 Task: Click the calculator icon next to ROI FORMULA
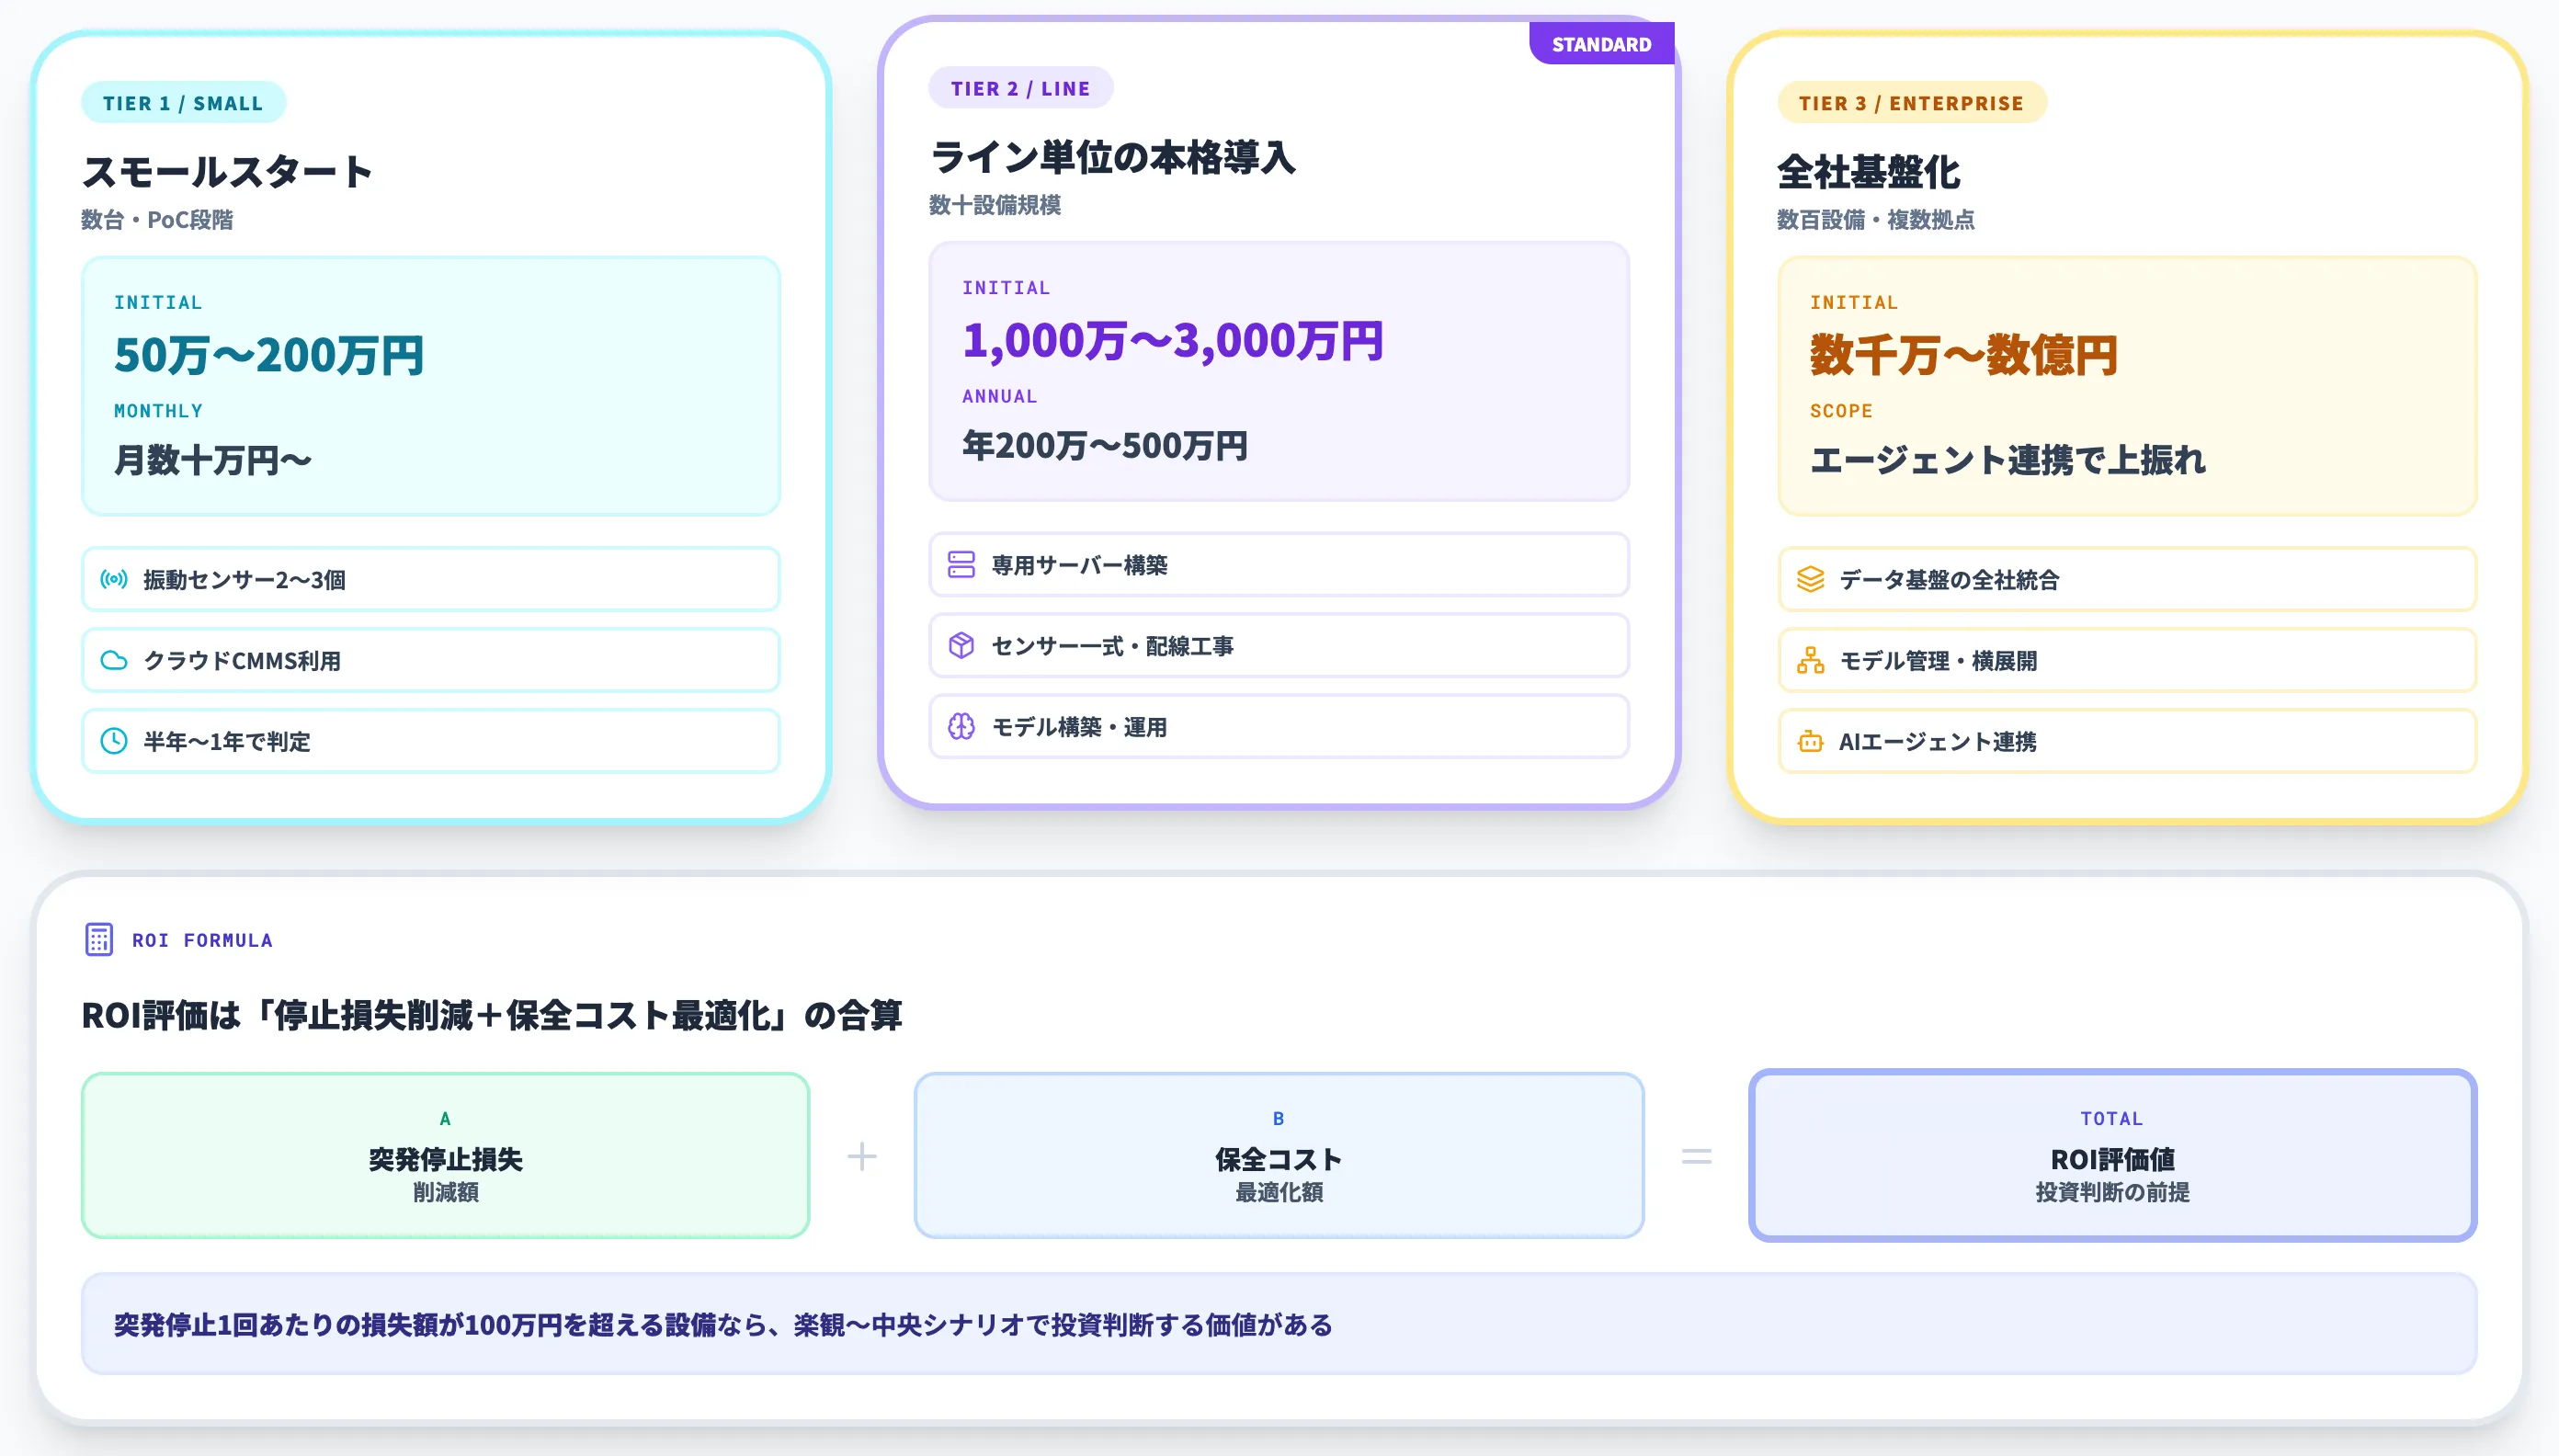99,939
